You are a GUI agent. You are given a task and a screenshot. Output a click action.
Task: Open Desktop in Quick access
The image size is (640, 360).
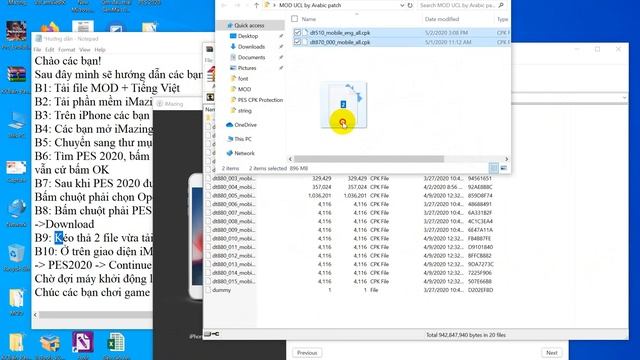(248, 36)
